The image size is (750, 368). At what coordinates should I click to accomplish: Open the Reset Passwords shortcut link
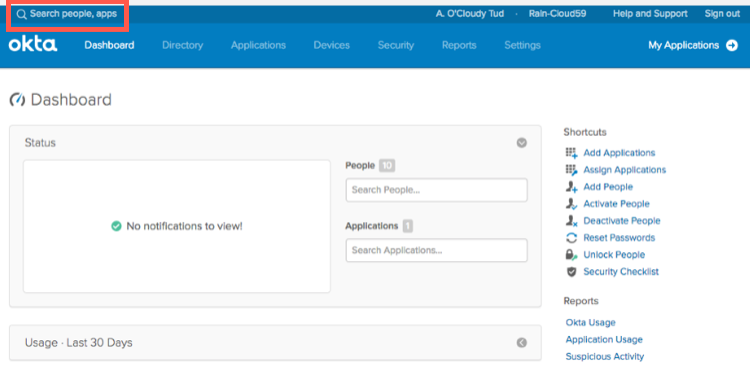tap(619, 238)
